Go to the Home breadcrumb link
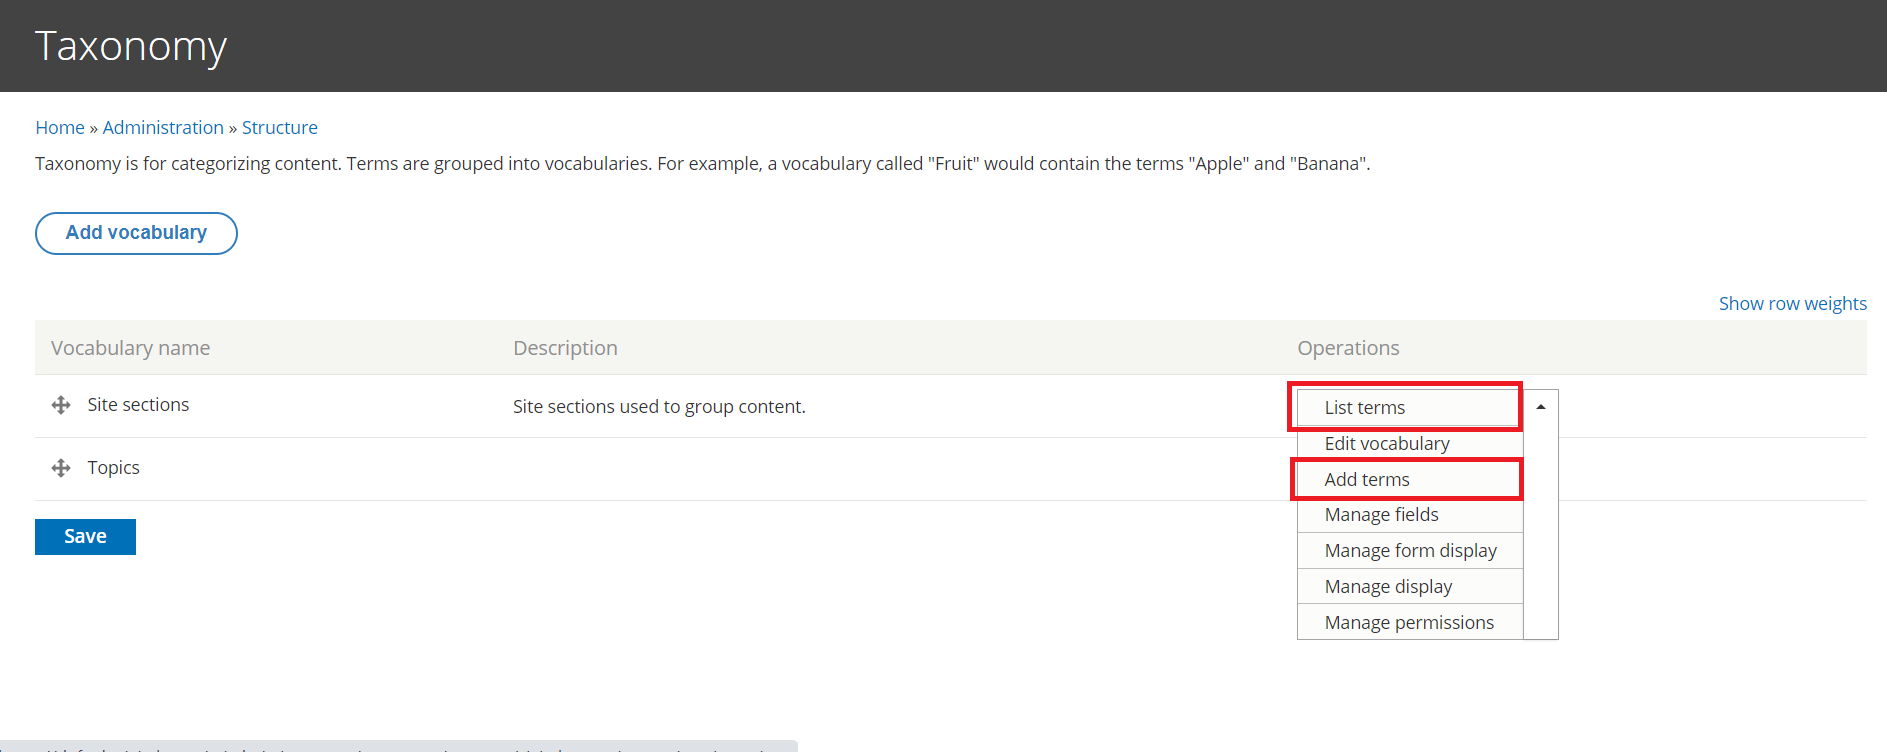 click(60, 128)
